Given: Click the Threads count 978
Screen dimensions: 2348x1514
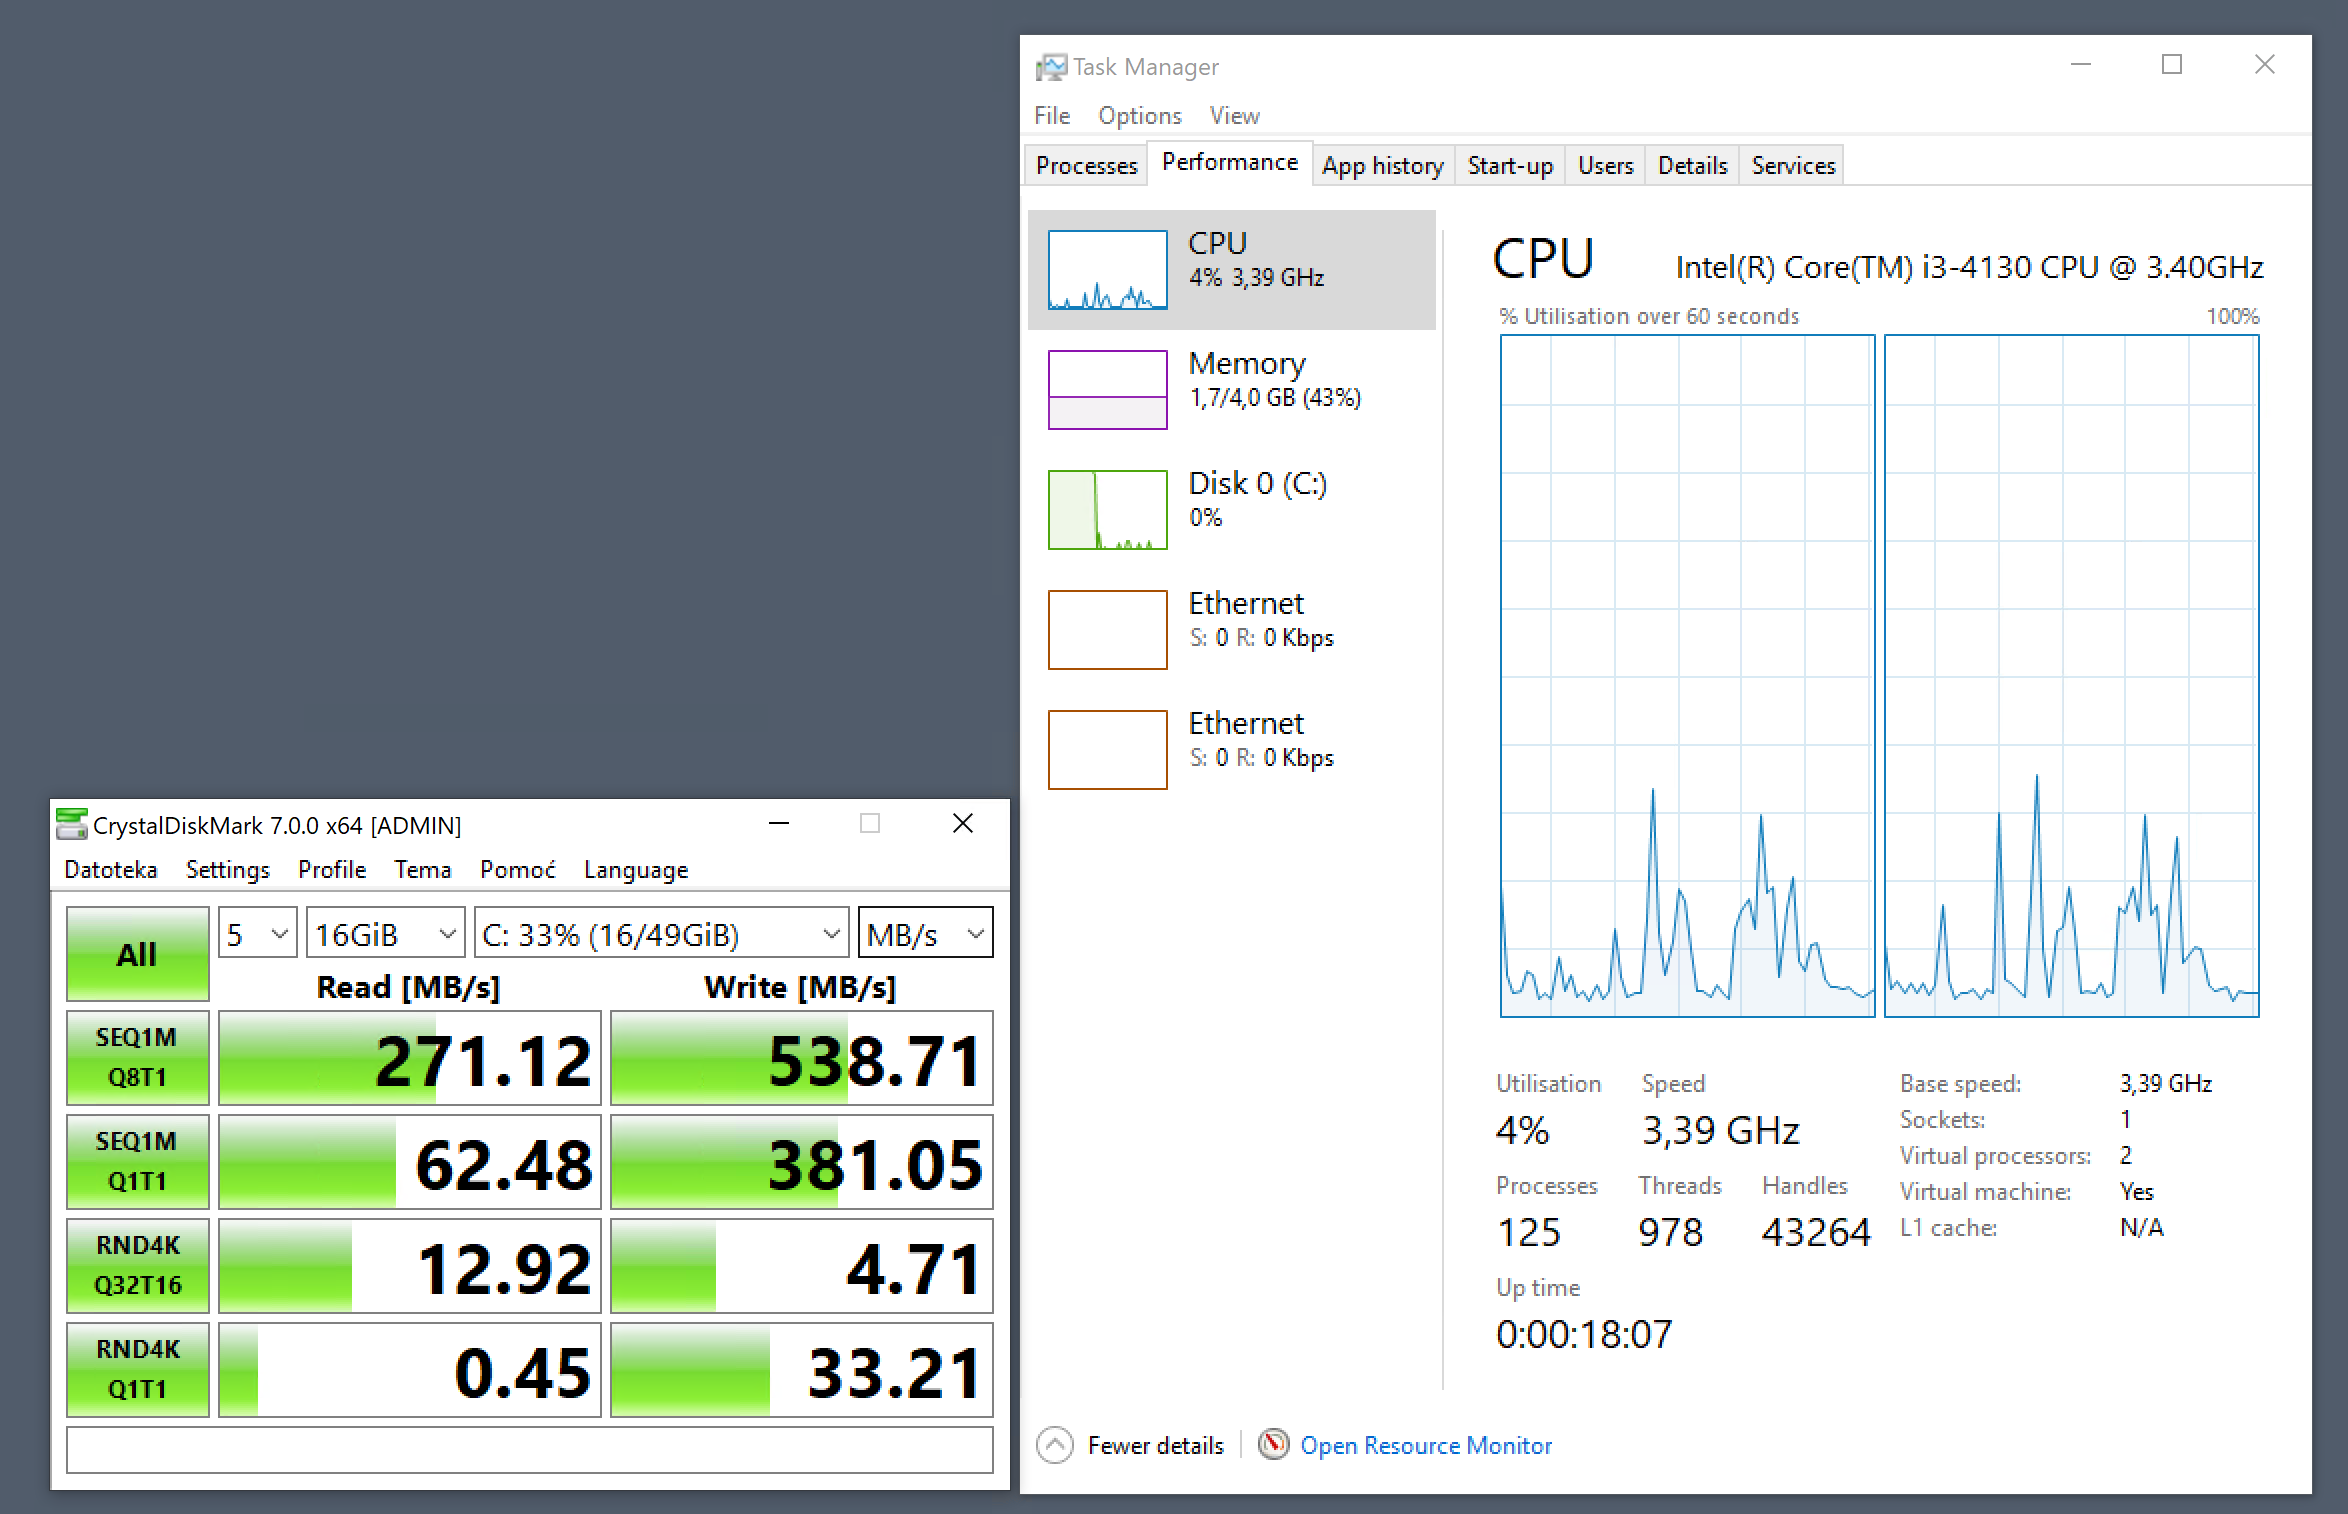Looking at the screenshot, I should (x=1671, y=1232).
